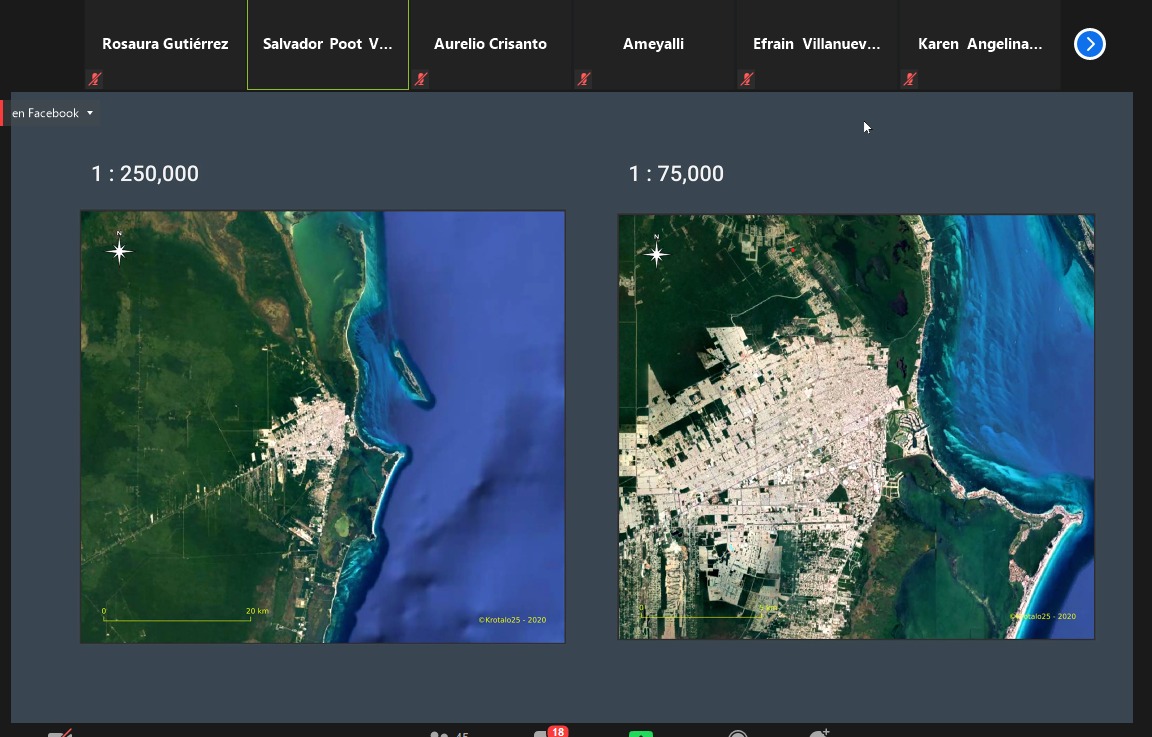Open chat with the 18 unread badge

[545, 733]
